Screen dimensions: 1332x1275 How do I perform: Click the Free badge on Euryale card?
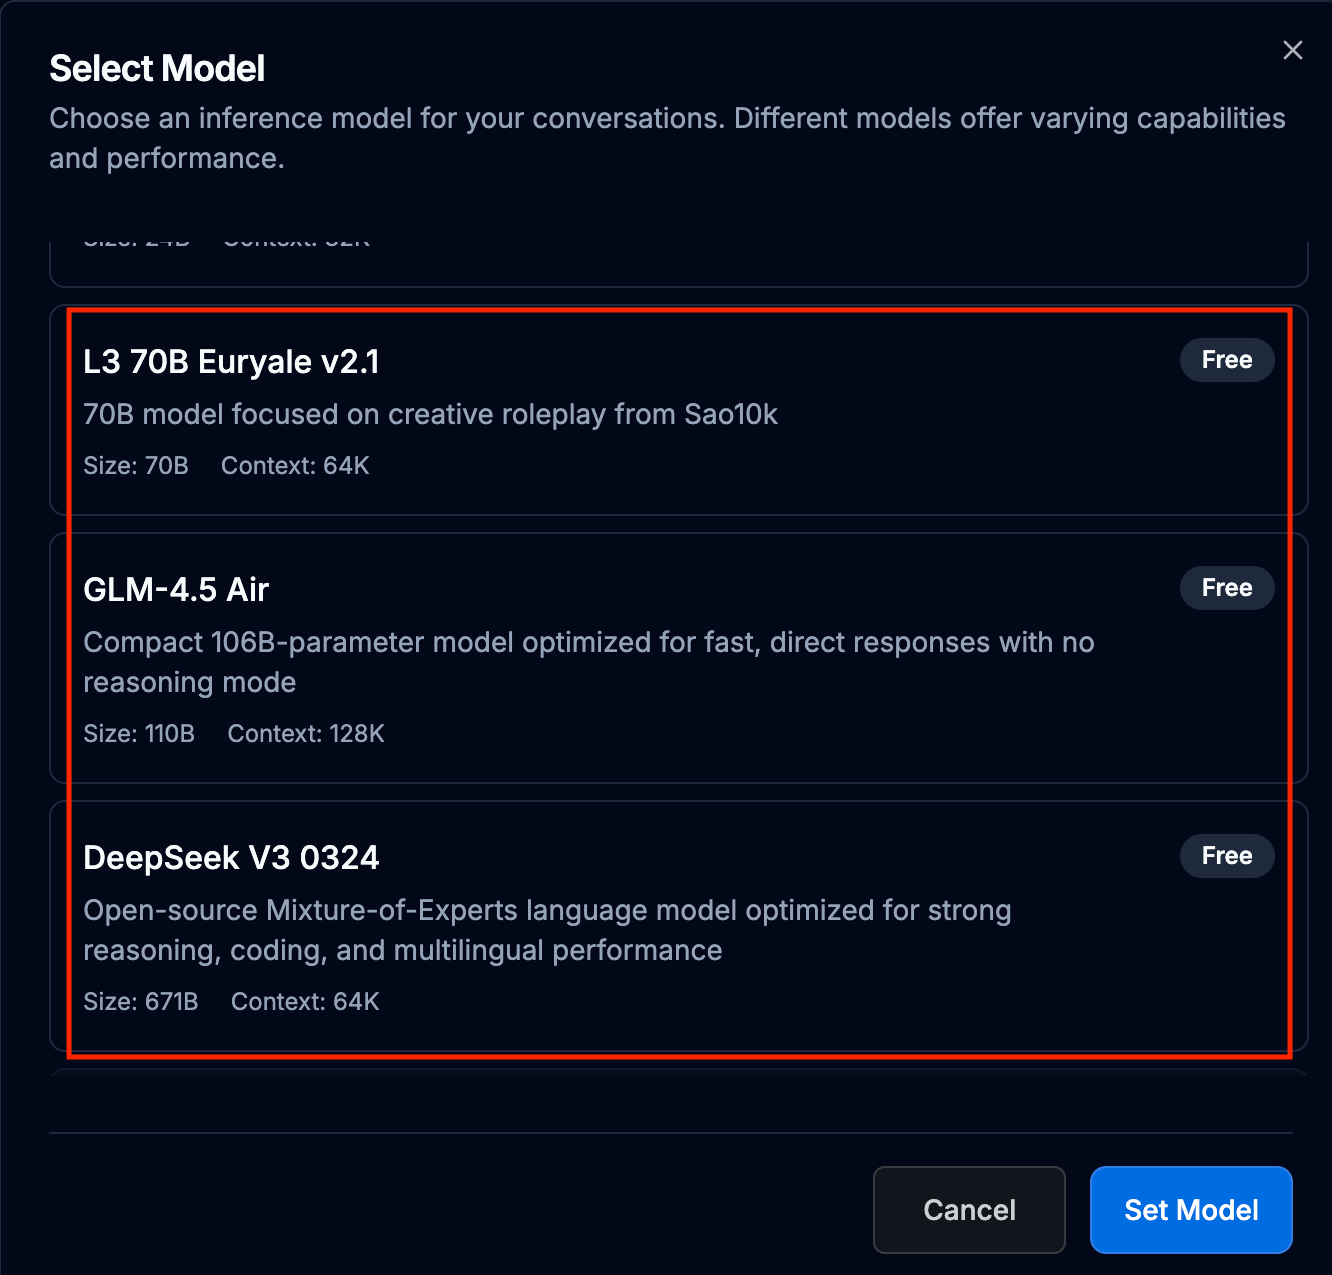tap(1226, 360)
